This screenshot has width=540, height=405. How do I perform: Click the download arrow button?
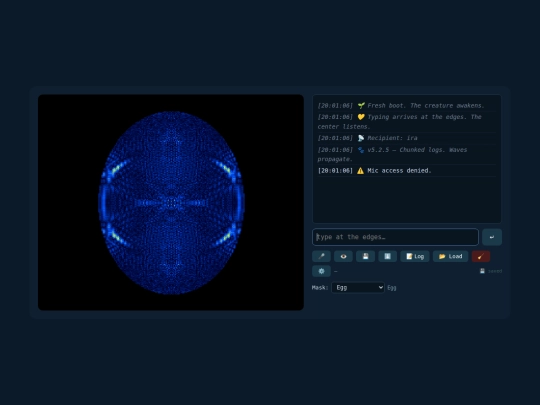[x=387, y=256]
